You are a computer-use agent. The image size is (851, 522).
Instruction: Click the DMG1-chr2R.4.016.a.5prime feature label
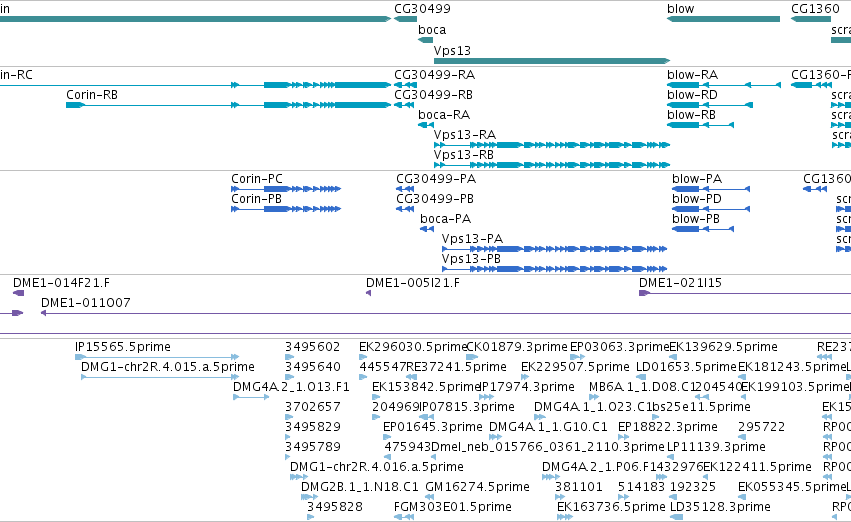377,467
